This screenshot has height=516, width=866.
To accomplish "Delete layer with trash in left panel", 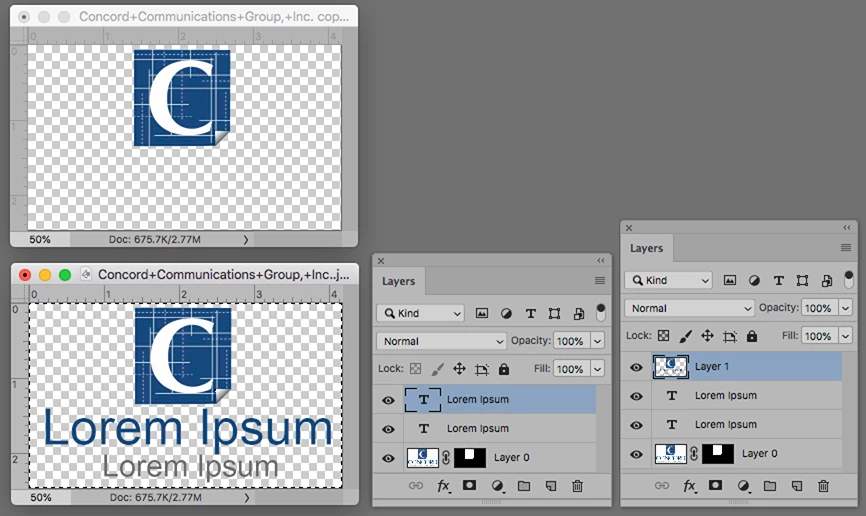I will 577,486.
